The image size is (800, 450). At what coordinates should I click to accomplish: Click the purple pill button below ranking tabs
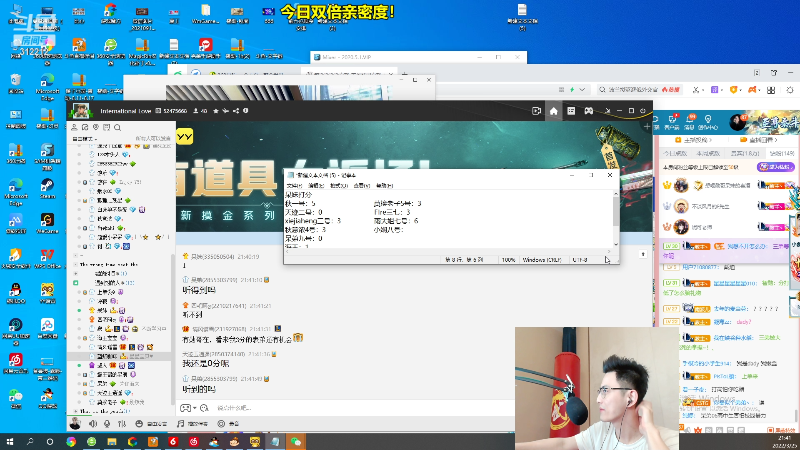pos(776,167)
